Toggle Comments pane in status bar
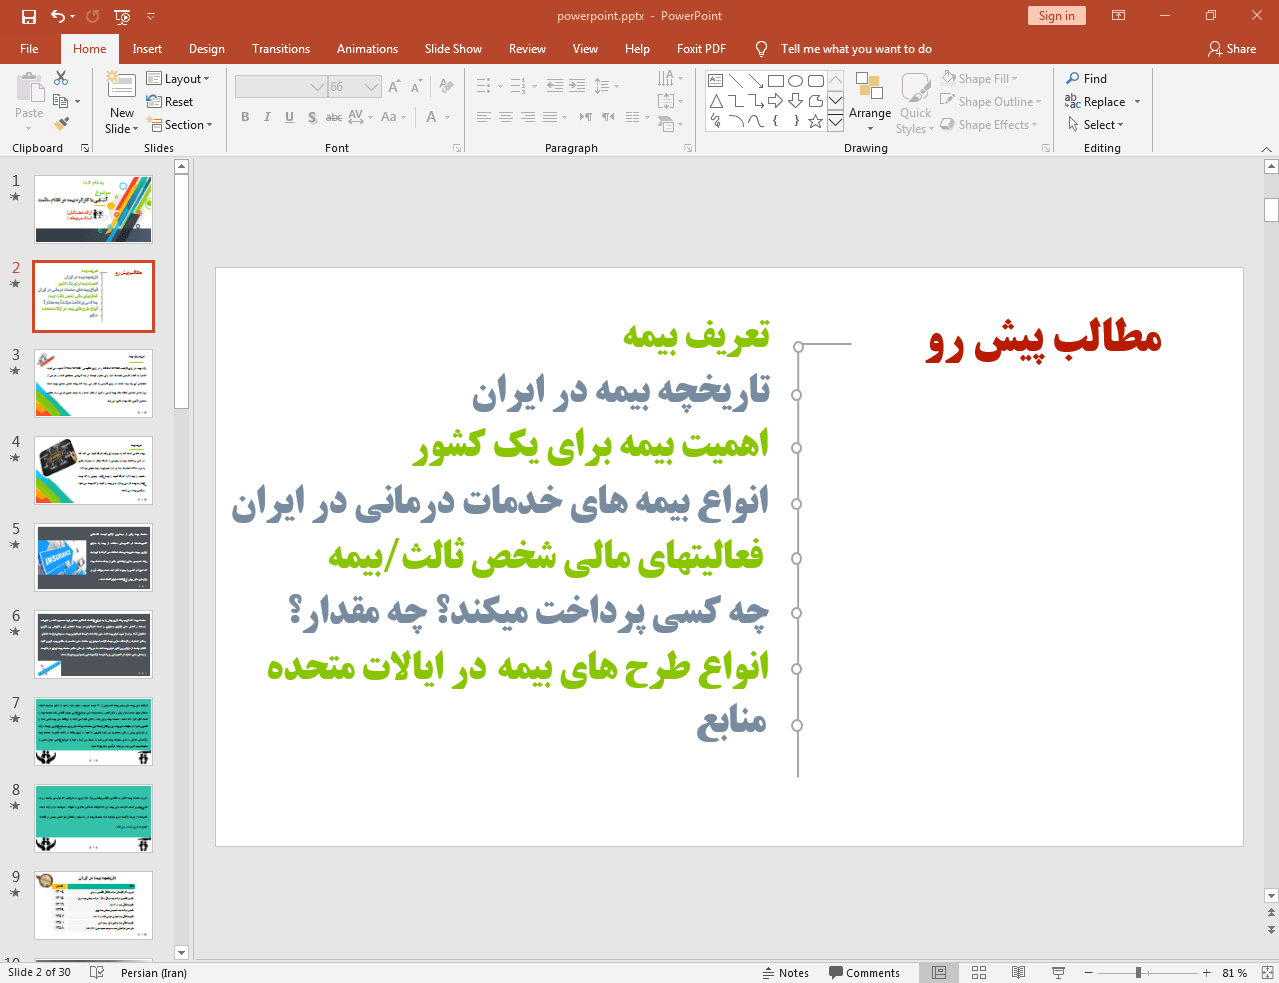The height and width of the screenshot is (983, 1279). [x=864, y=972]
